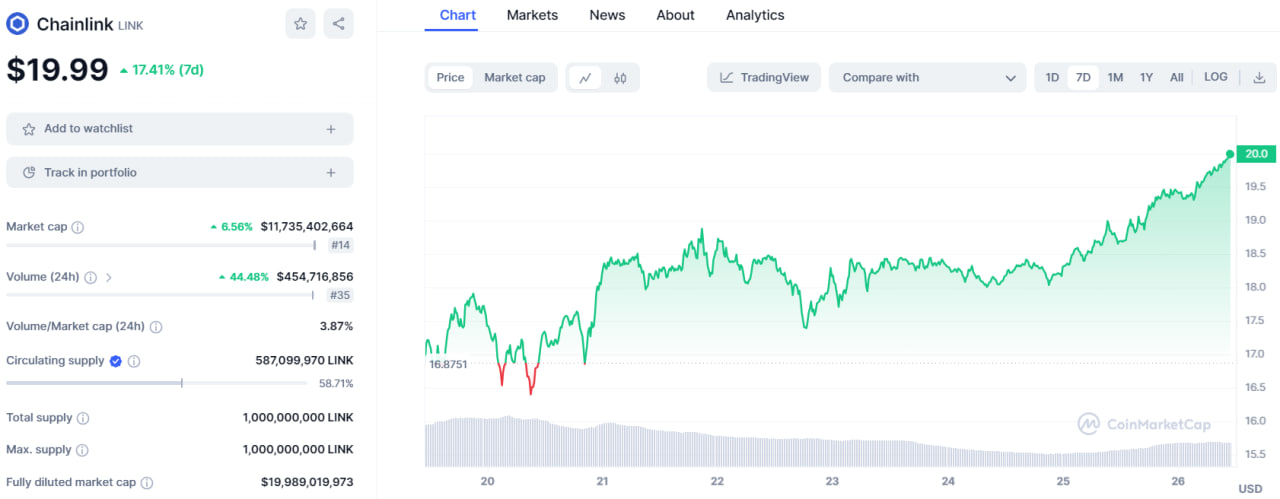Viewport: 1280px width, 499px height.
Task: Set chart range to 7D
Action: coord(1083,77)
